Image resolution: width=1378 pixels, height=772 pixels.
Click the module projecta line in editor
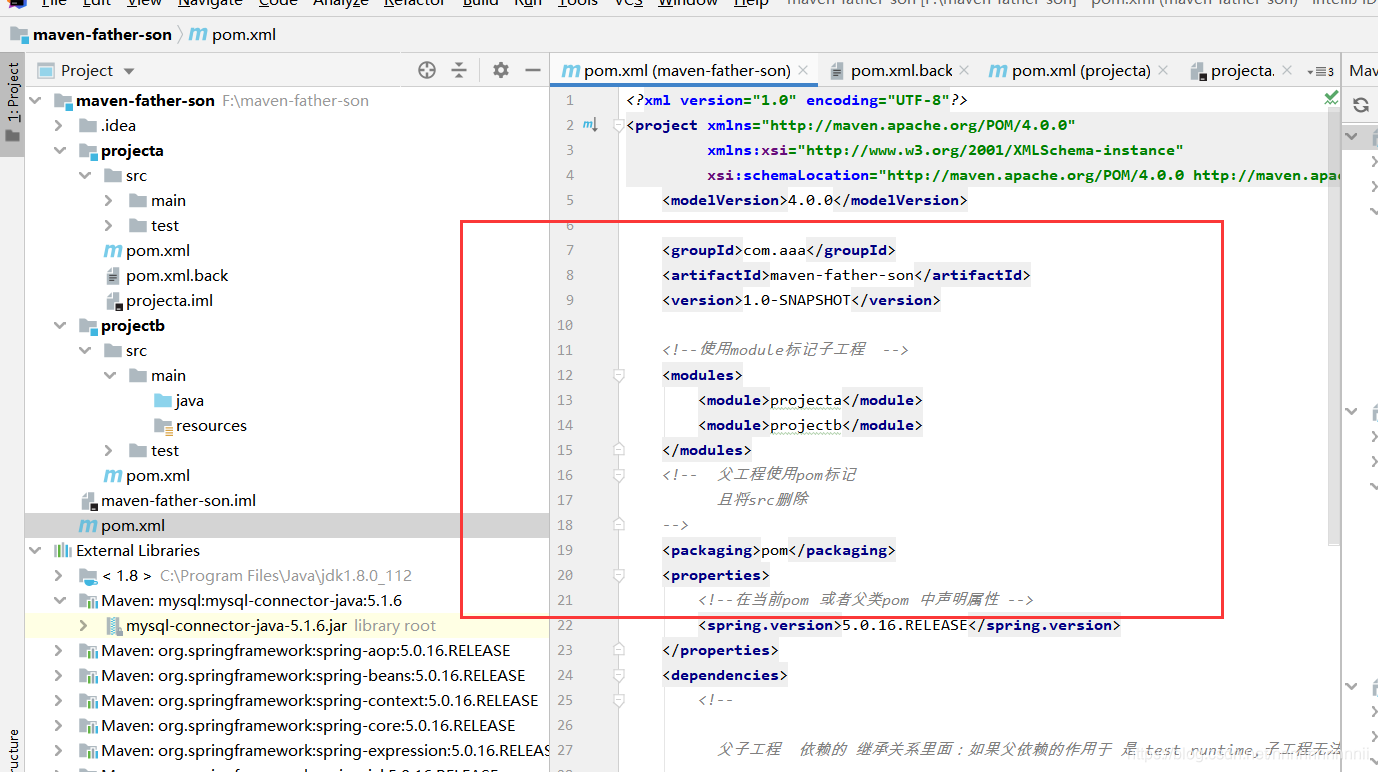point(810,400)
